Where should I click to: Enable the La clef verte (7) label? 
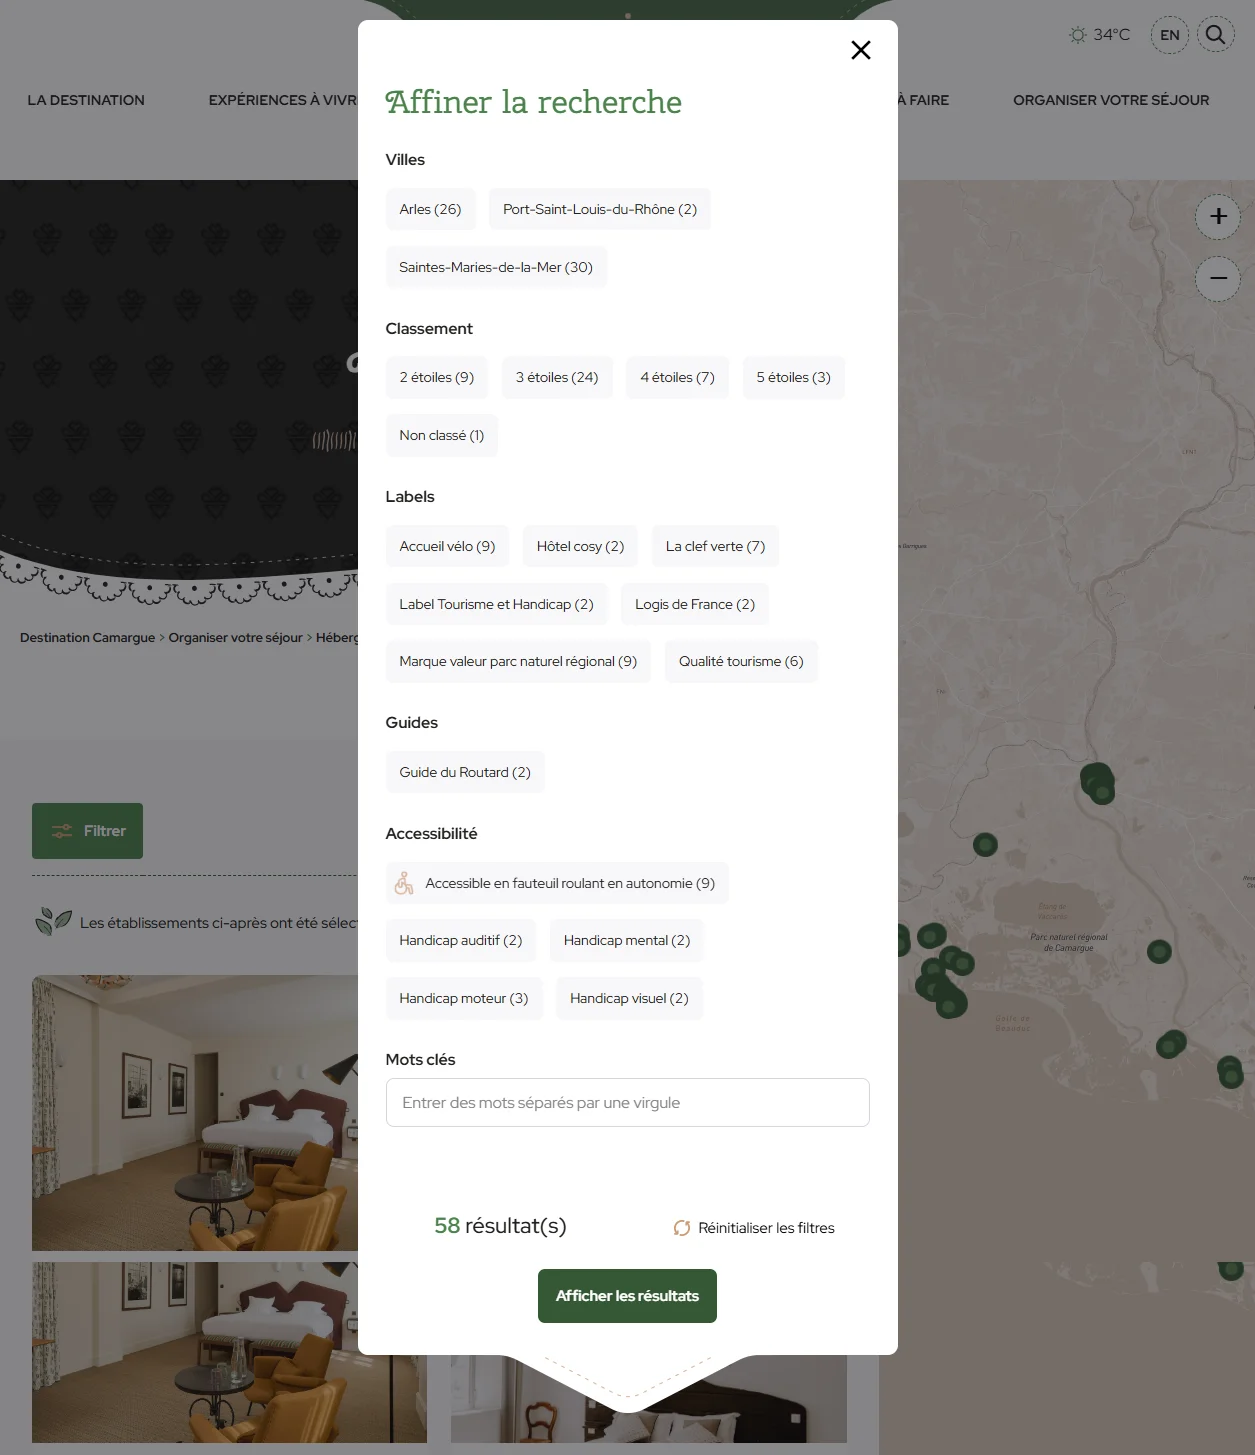[x=715, y=546]
